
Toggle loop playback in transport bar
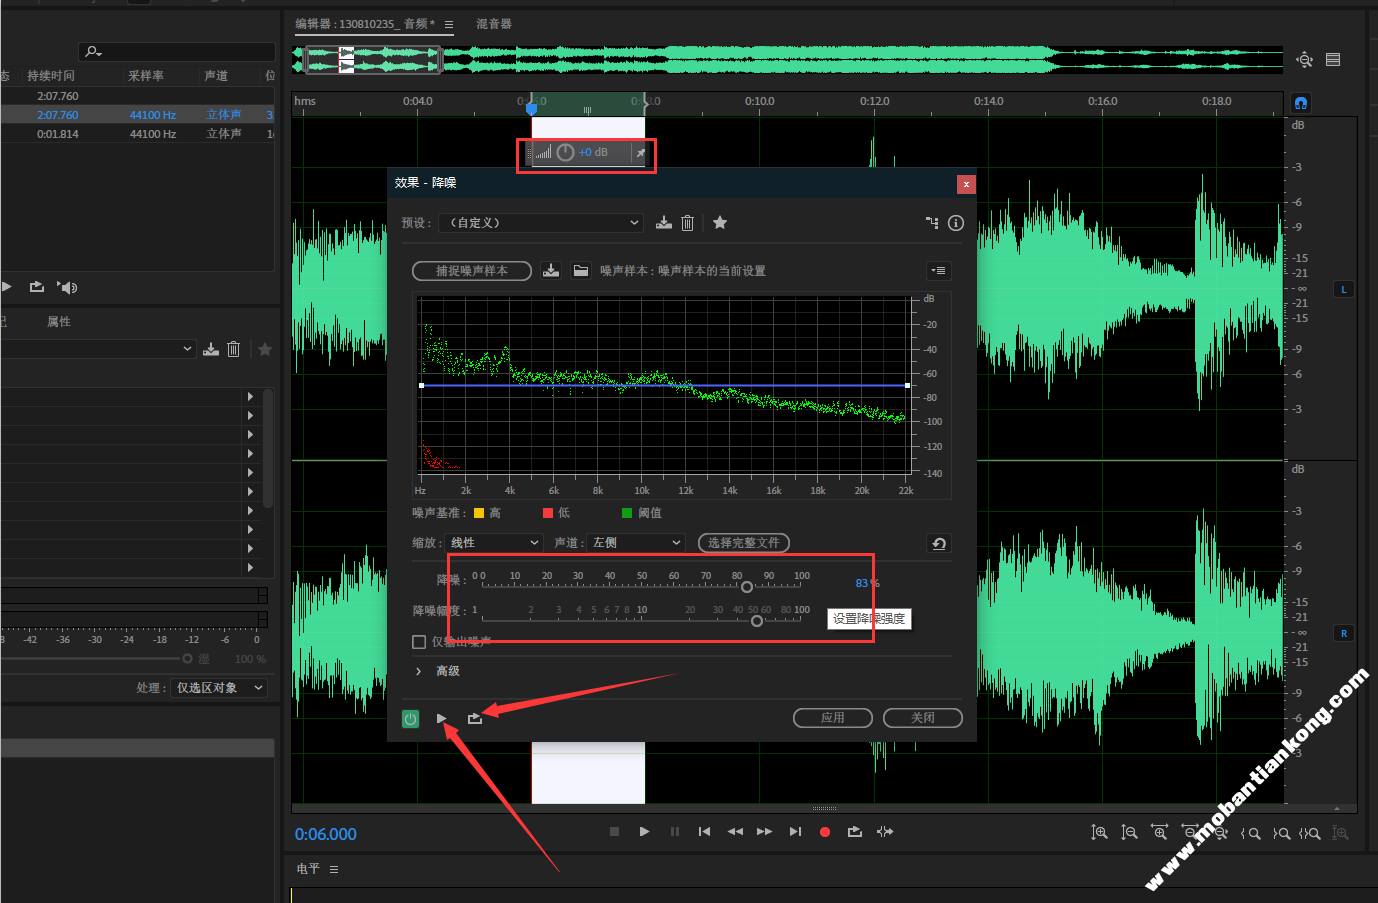(x=855, y=831)
